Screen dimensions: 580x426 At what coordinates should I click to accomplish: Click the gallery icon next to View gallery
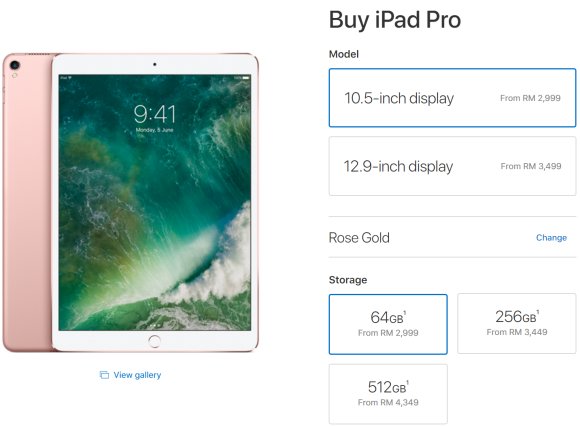click(x=104, y=375)
